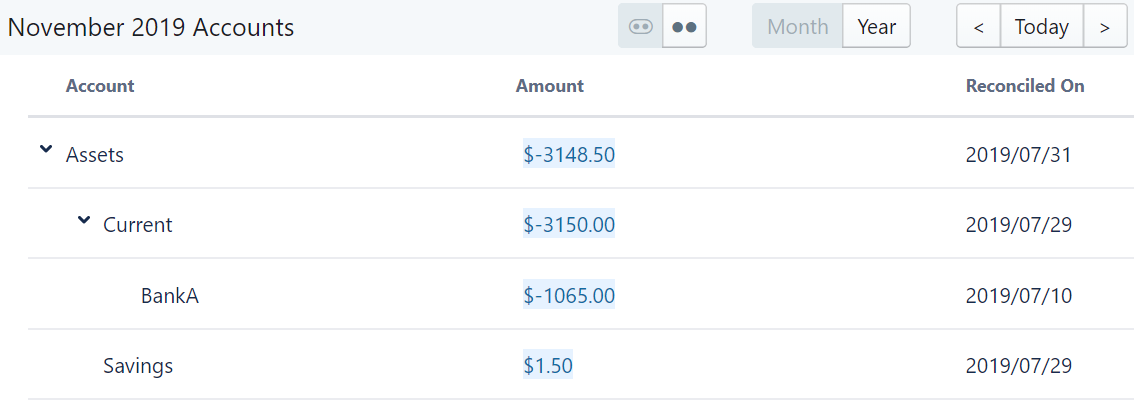
Task: Go to previous period arrow
Action: pos(979,27)
